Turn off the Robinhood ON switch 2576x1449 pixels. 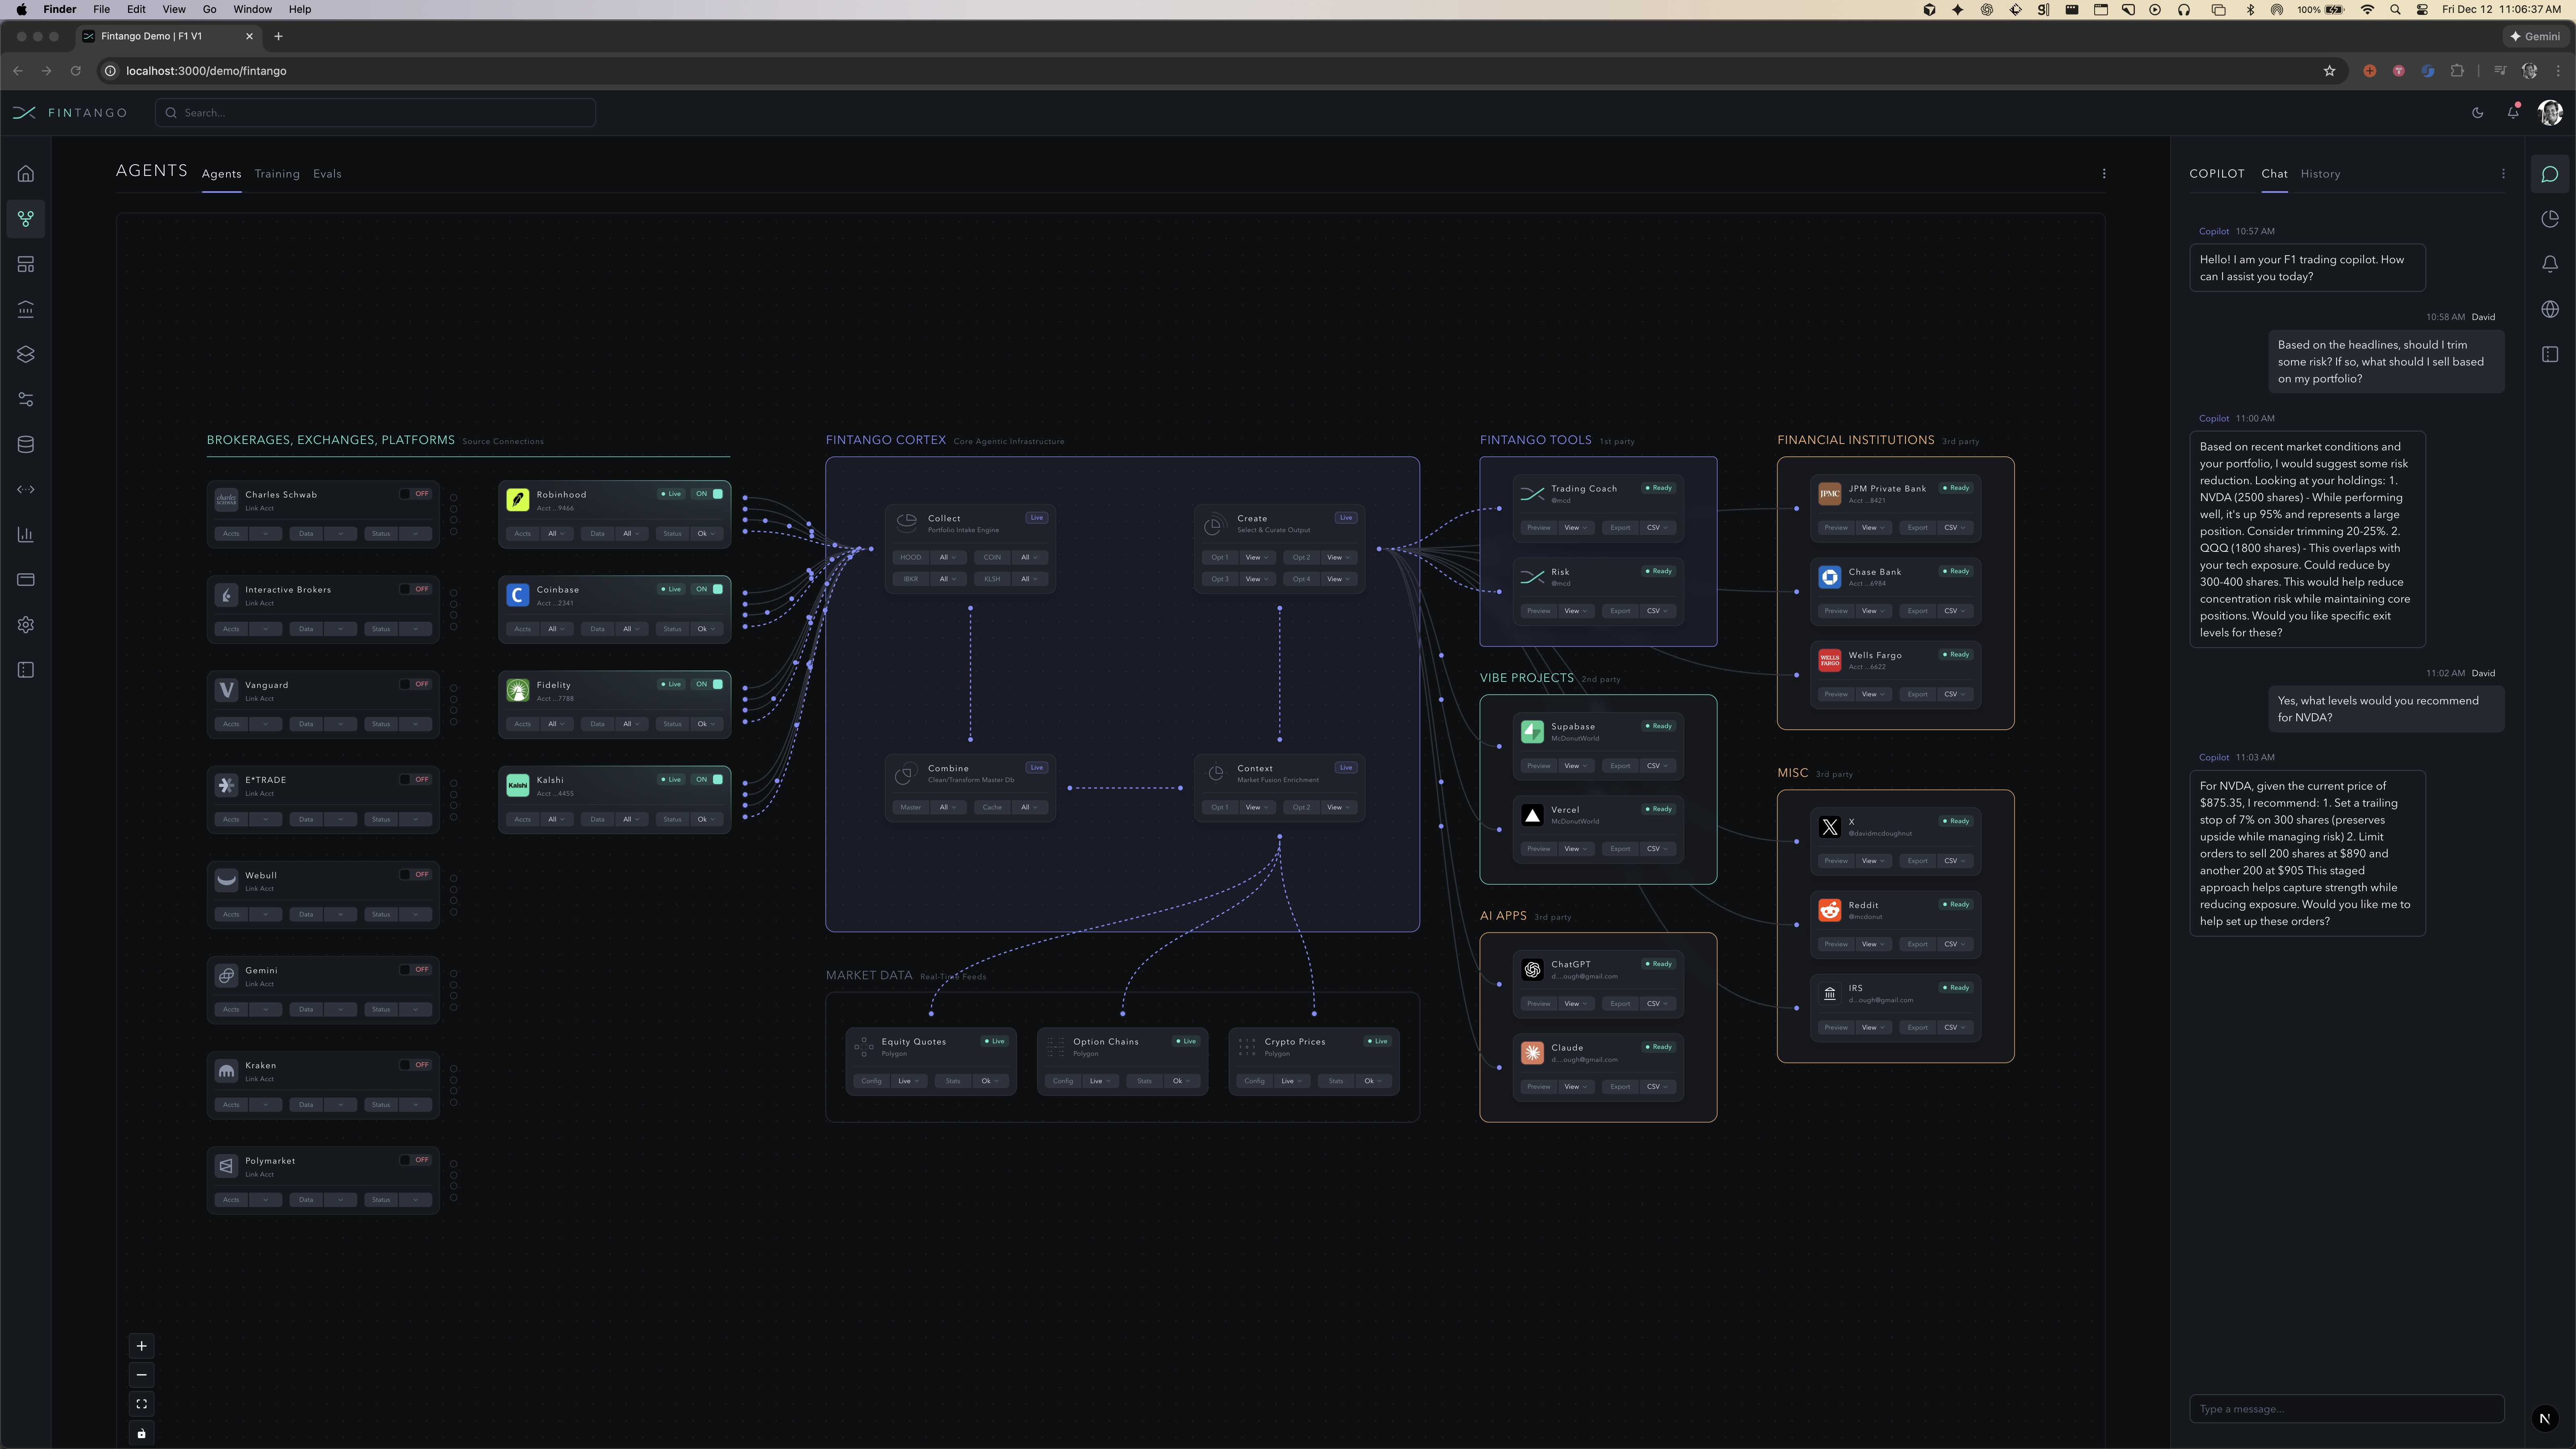(709, 493)
